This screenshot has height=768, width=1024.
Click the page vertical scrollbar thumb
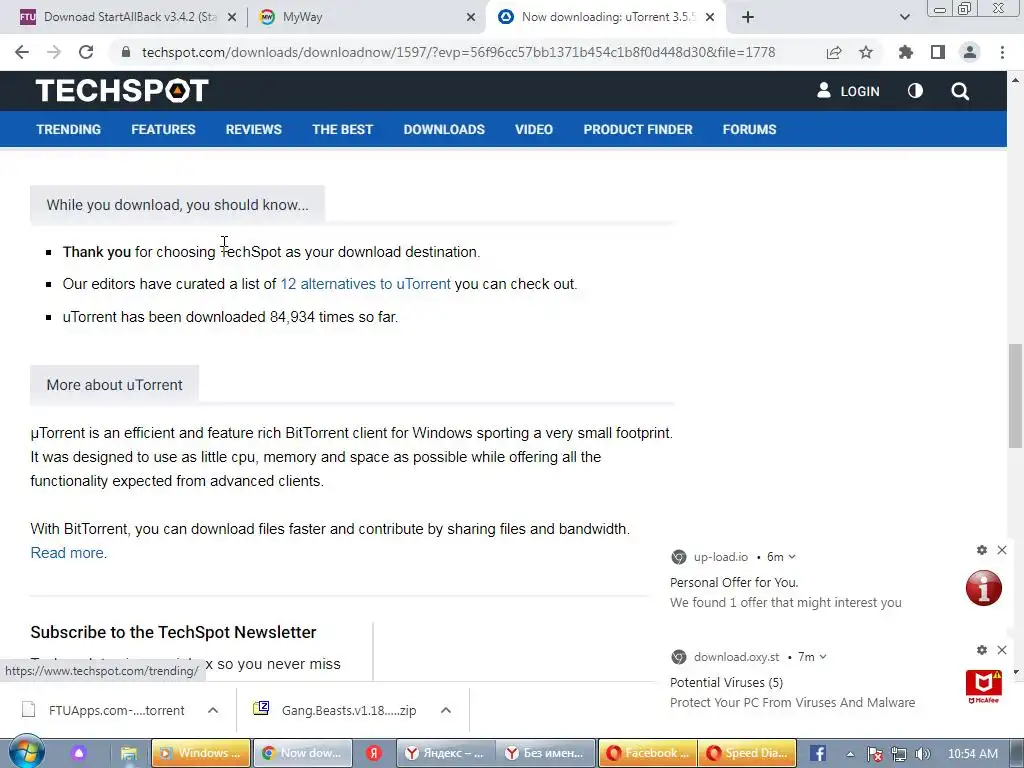1015,396
